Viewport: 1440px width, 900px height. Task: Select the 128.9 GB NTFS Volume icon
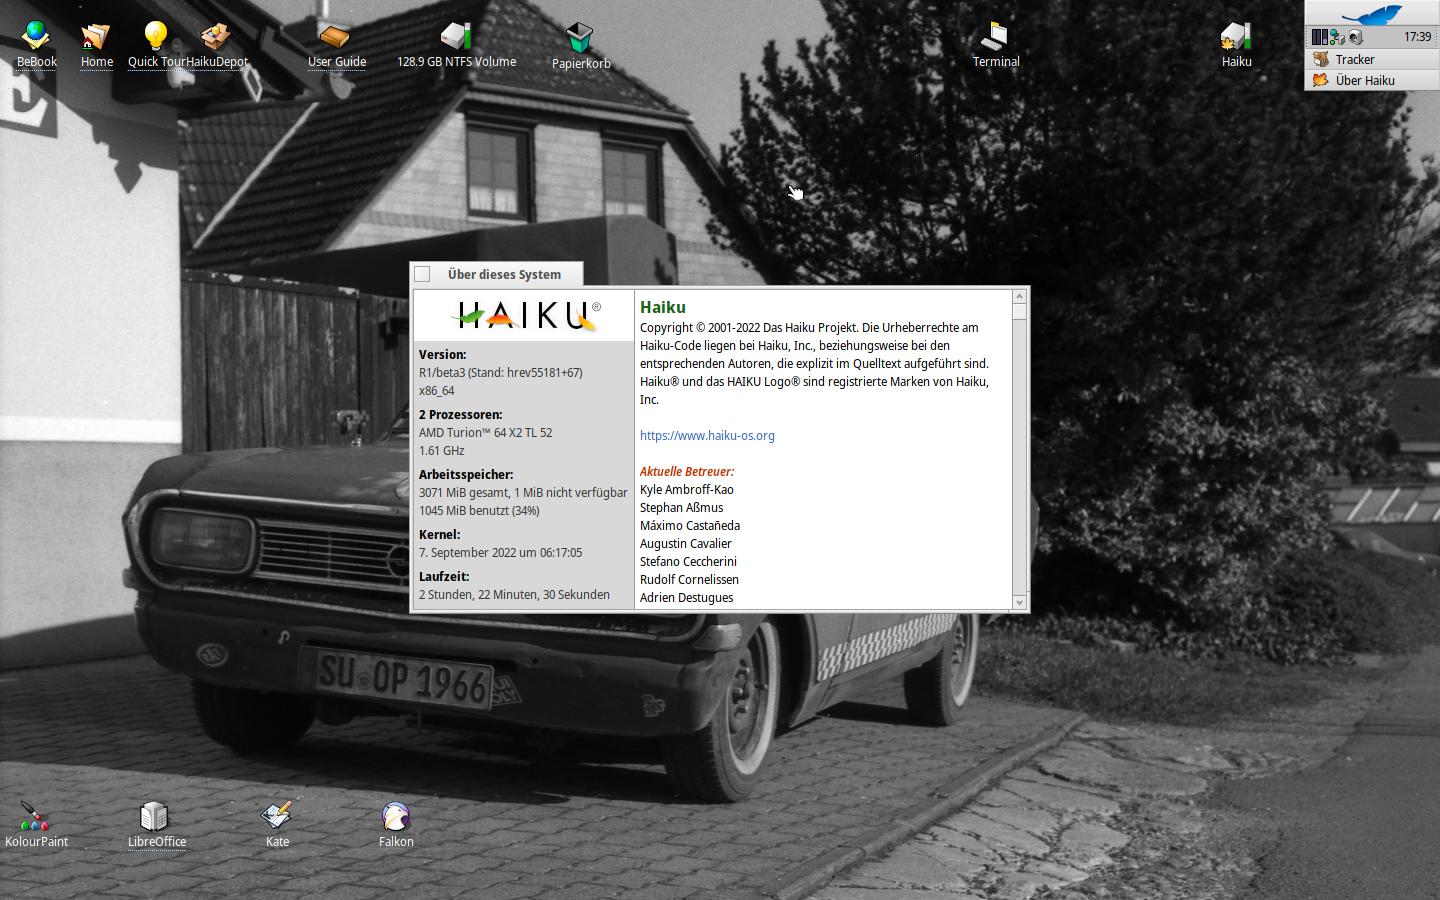point(456,37)
